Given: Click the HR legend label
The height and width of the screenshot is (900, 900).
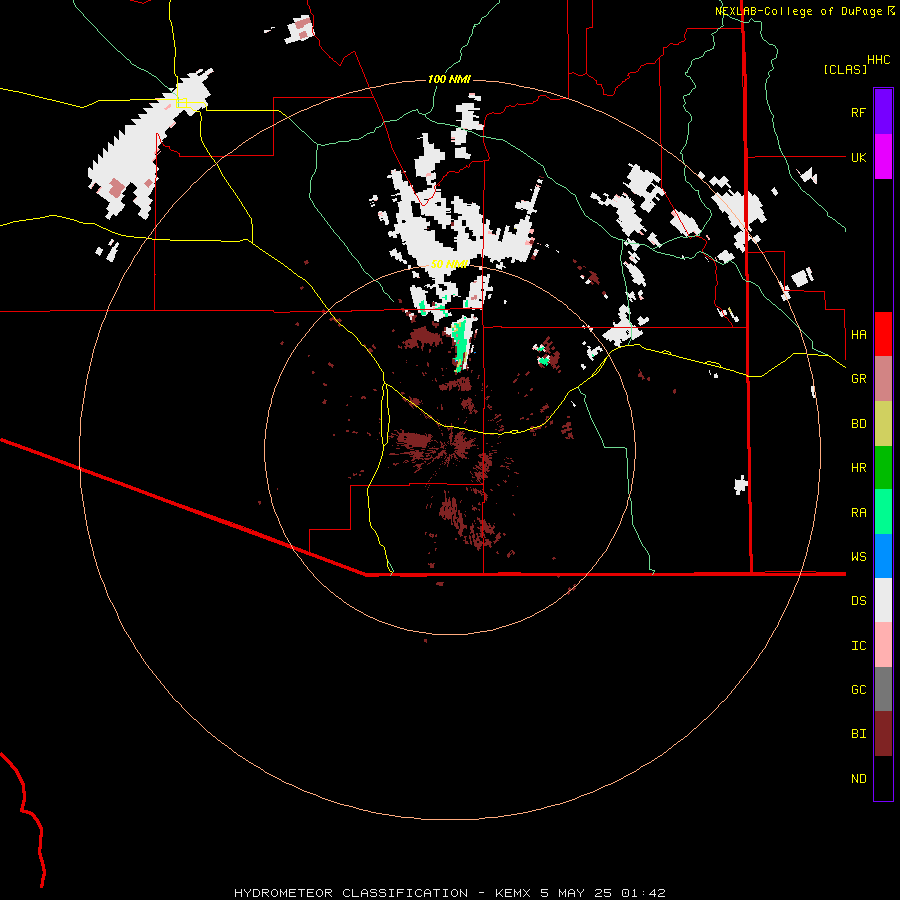Looking at the screenshot, I should [x=858, y=467].
